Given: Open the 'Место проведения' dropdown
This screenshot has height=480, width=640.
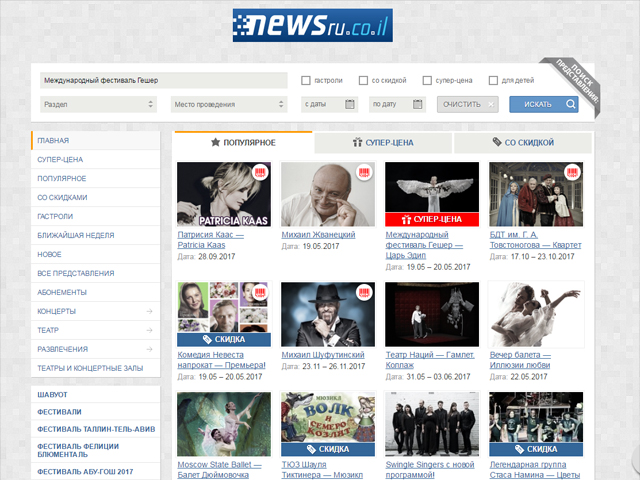Looking at the screenshot, I should point(229,104).
